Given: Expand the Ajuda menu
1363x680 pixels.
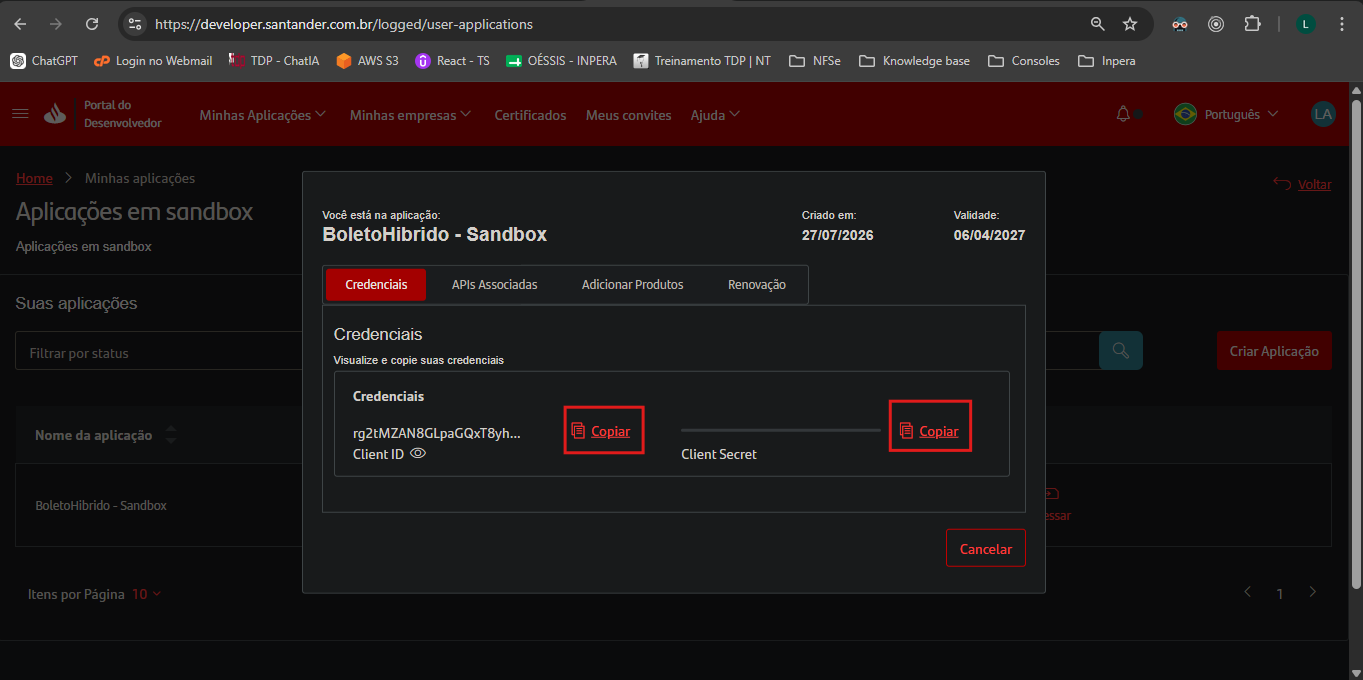Looking at the screenshot, I should [x=715, y=115].
